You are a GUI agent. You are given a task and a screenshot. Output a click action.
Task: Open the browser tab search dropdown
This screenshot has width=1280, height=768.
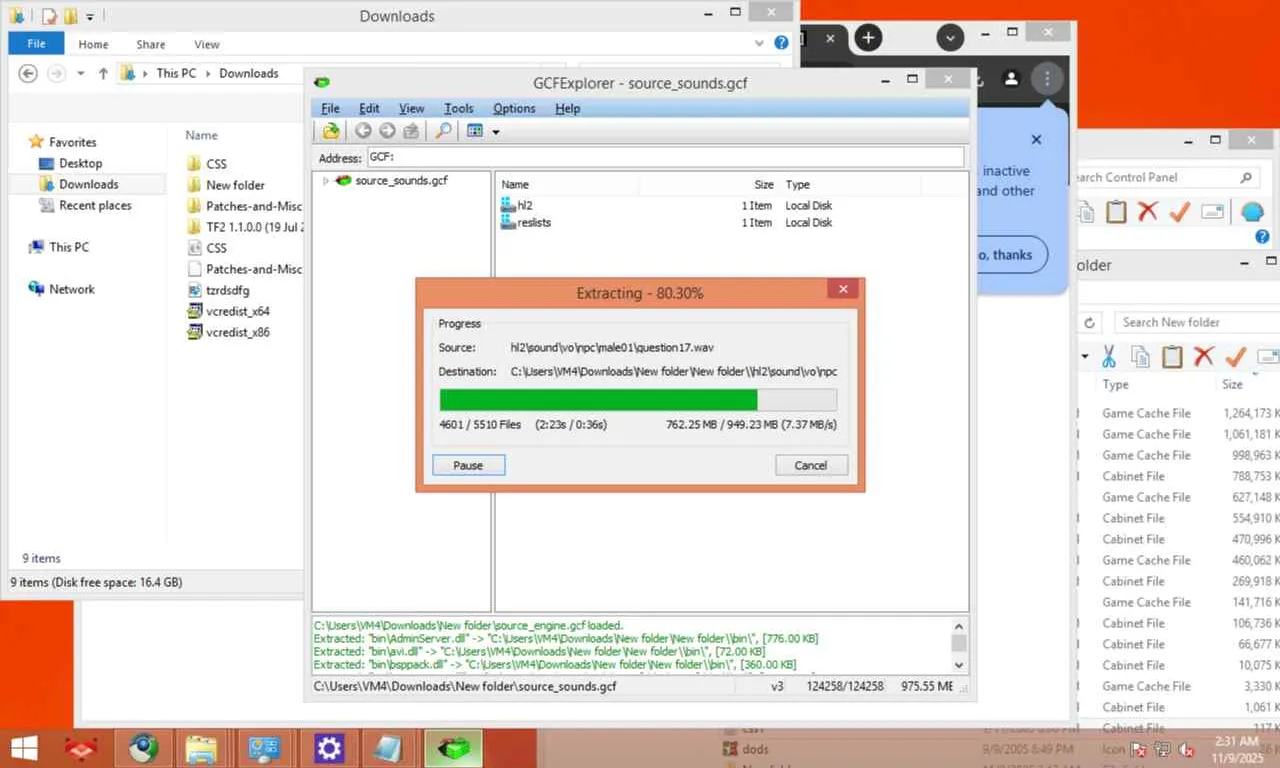(x=950, y=38)
